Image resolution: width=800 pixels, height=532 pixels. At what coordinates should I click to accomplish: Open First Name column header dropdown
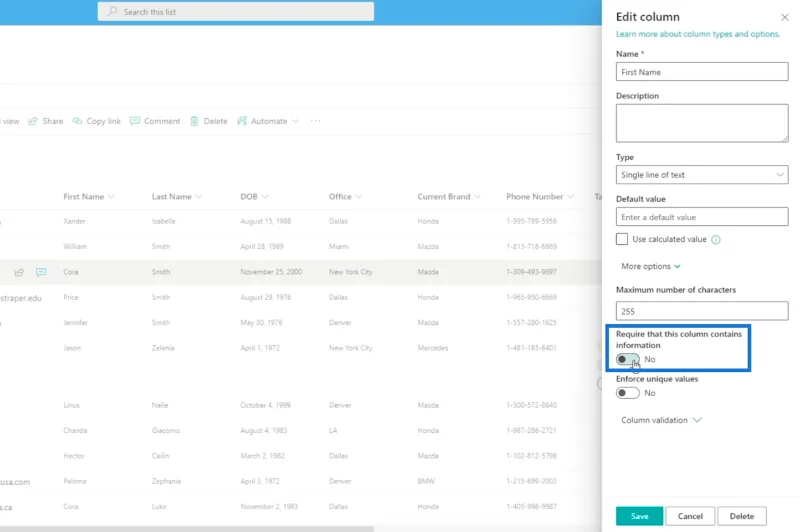coord(112,197)
